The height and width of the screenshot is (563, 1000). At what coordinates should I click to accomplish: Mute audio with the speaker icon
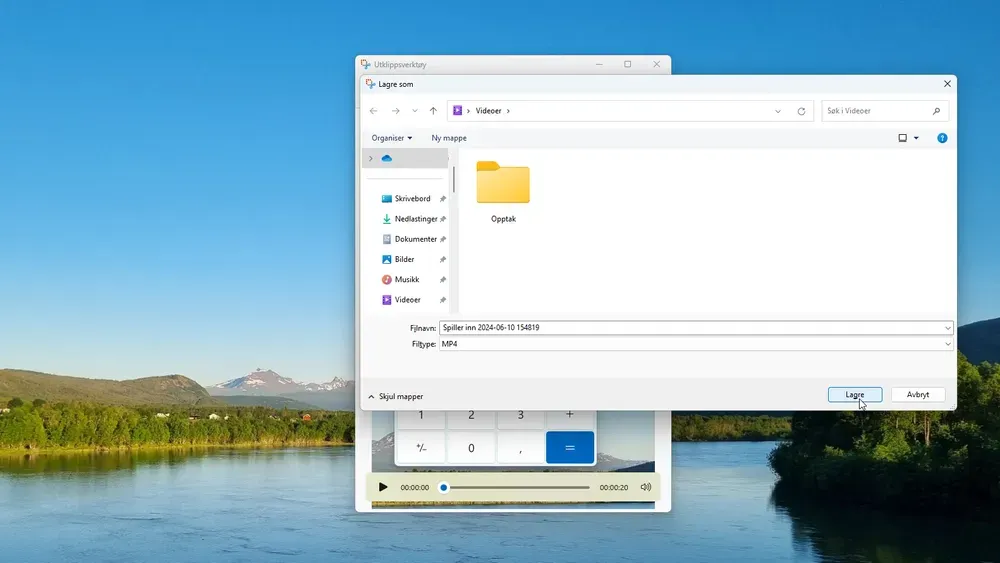[x=646, y=487]
